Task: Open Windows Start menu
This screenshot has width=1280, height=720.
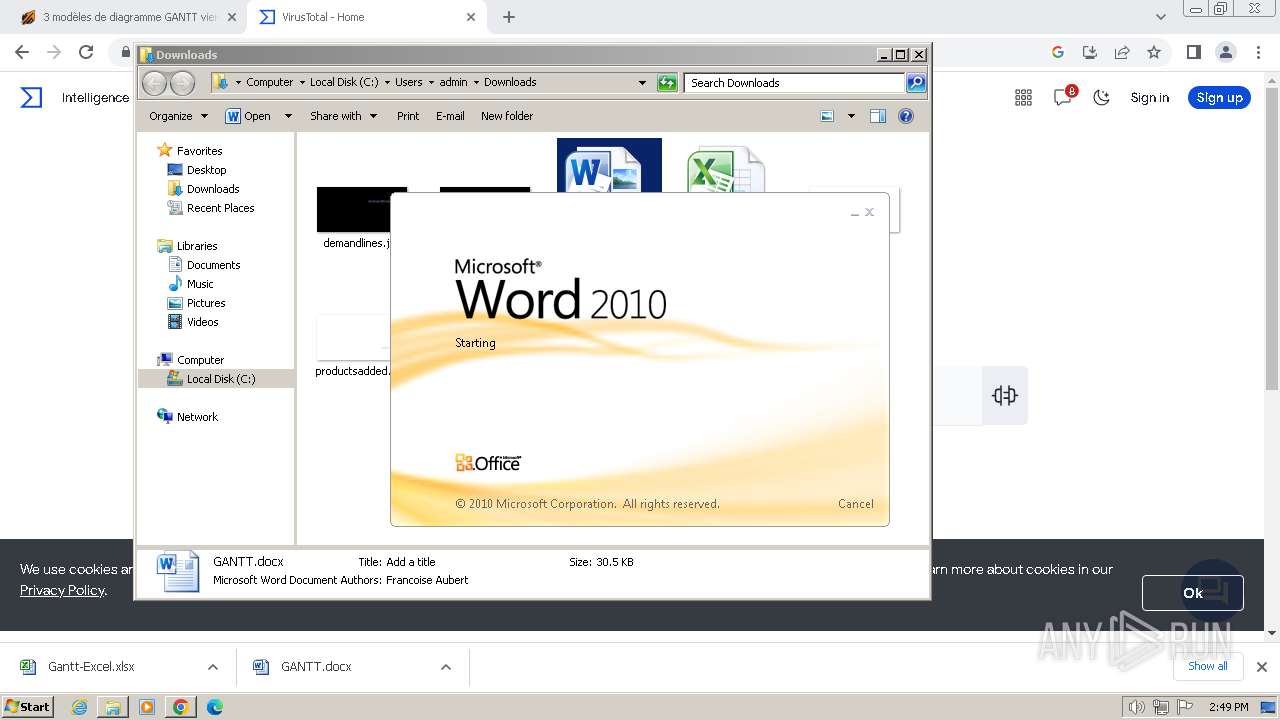Action: (x=28, y=707)
